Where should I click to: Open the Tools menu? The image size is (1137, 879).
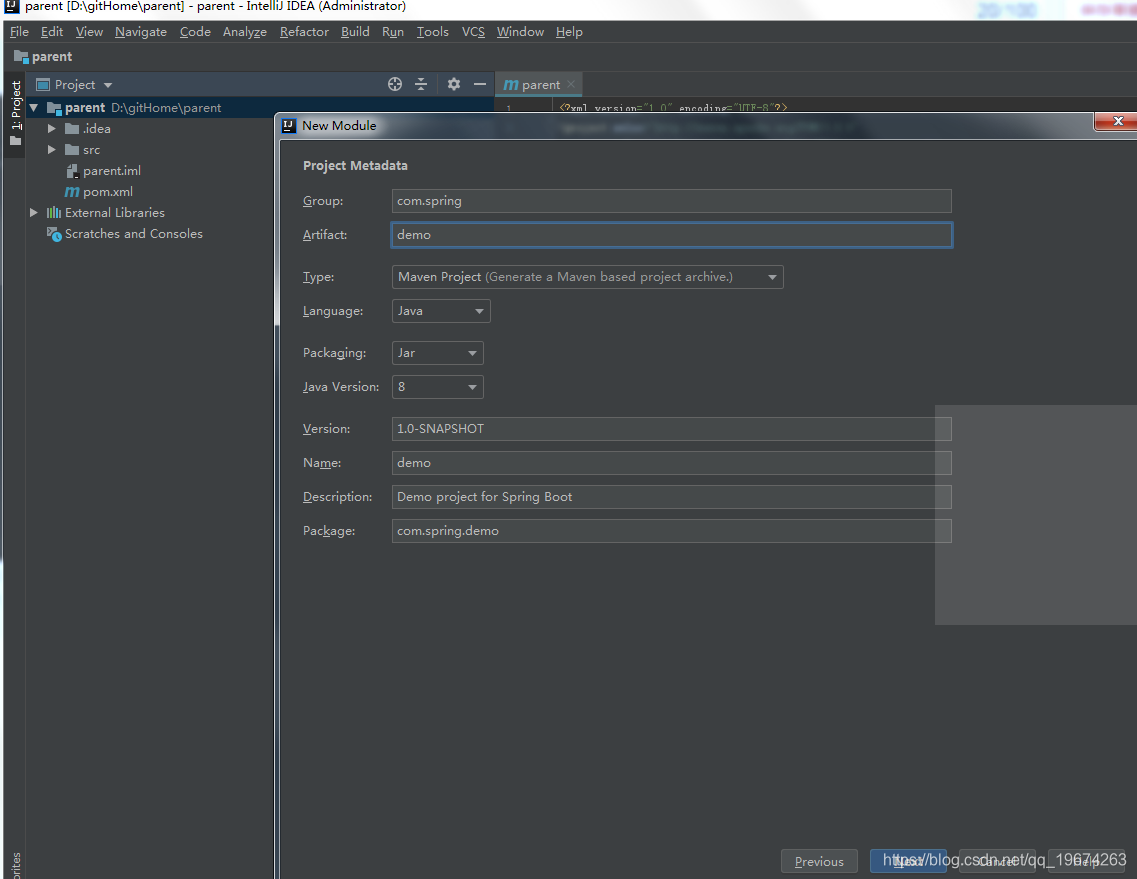(x=432, y=32)
